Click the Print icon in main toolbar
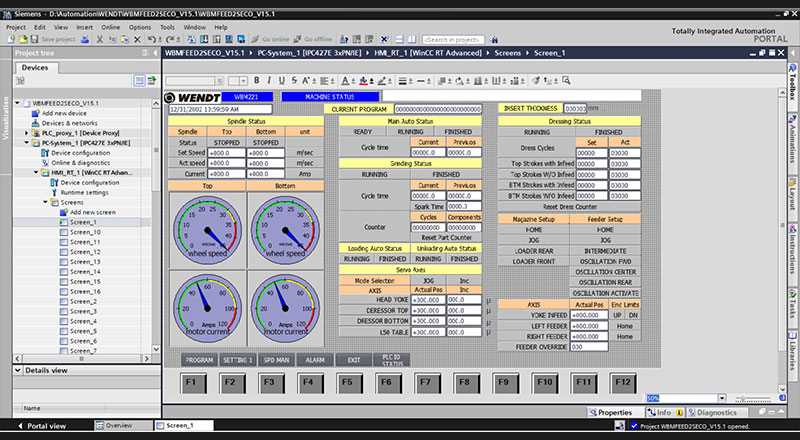This screenshot has height=440, width=800. point(85,39)
